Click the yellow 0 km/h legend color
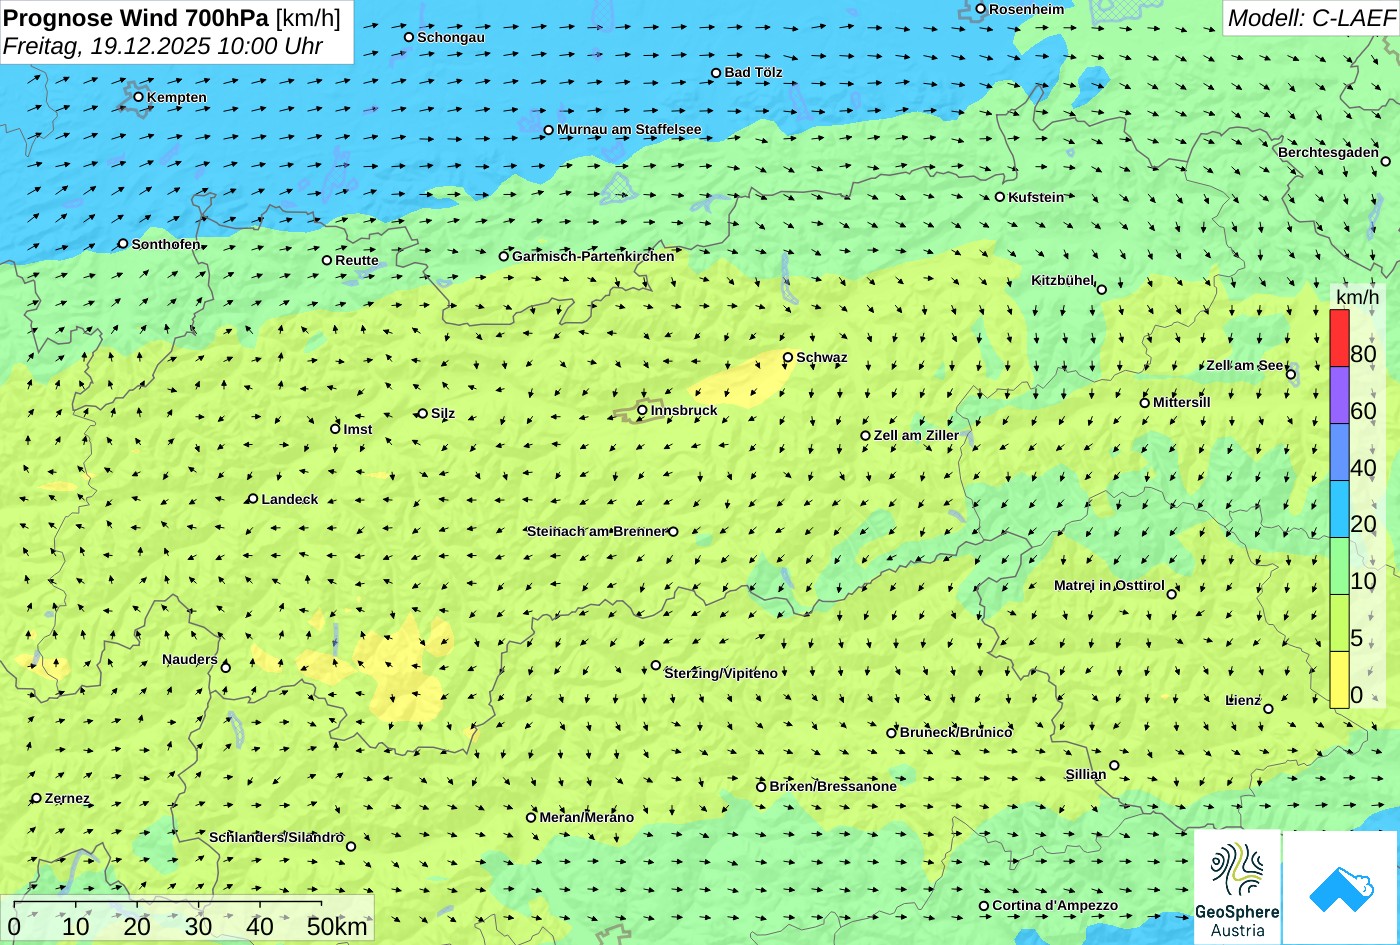The height and width of the screenshot is (945, 1400). point(1339,680)
